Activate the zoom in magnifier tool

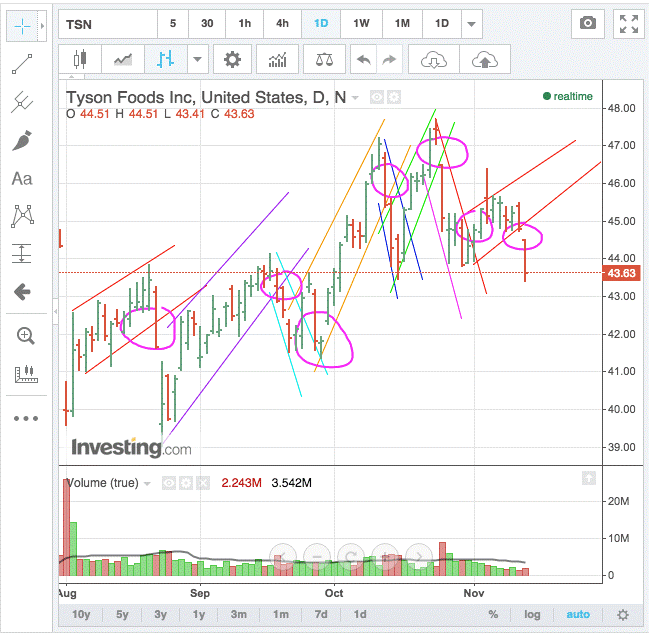point(25,336)
